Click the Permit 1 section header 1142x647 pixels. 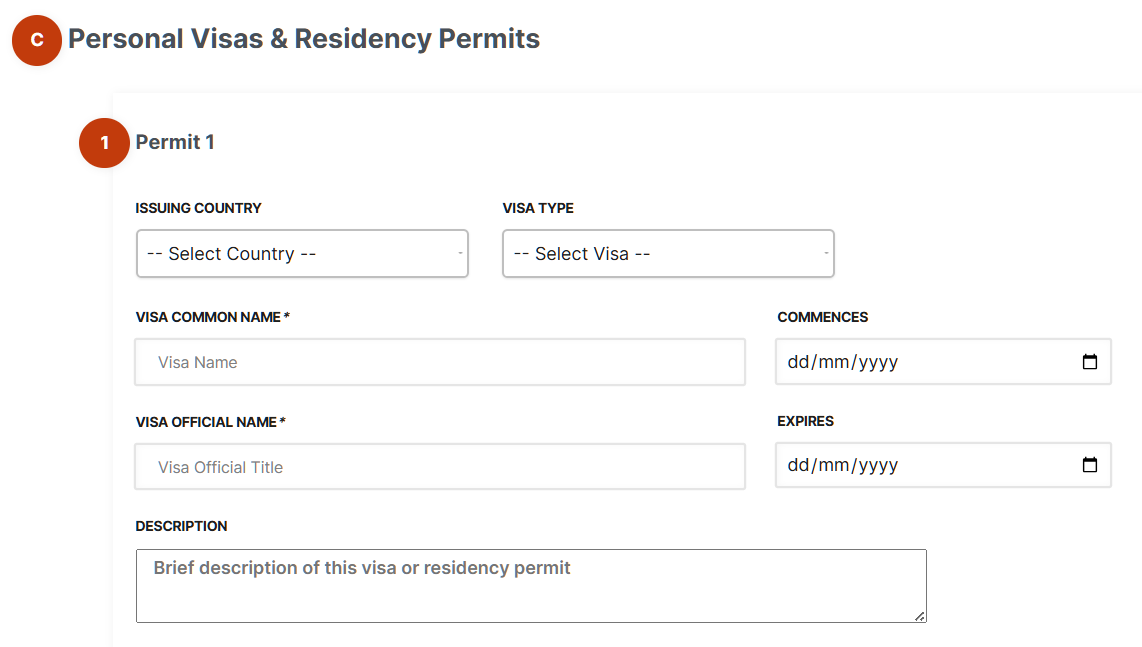[x=175, y=142]
